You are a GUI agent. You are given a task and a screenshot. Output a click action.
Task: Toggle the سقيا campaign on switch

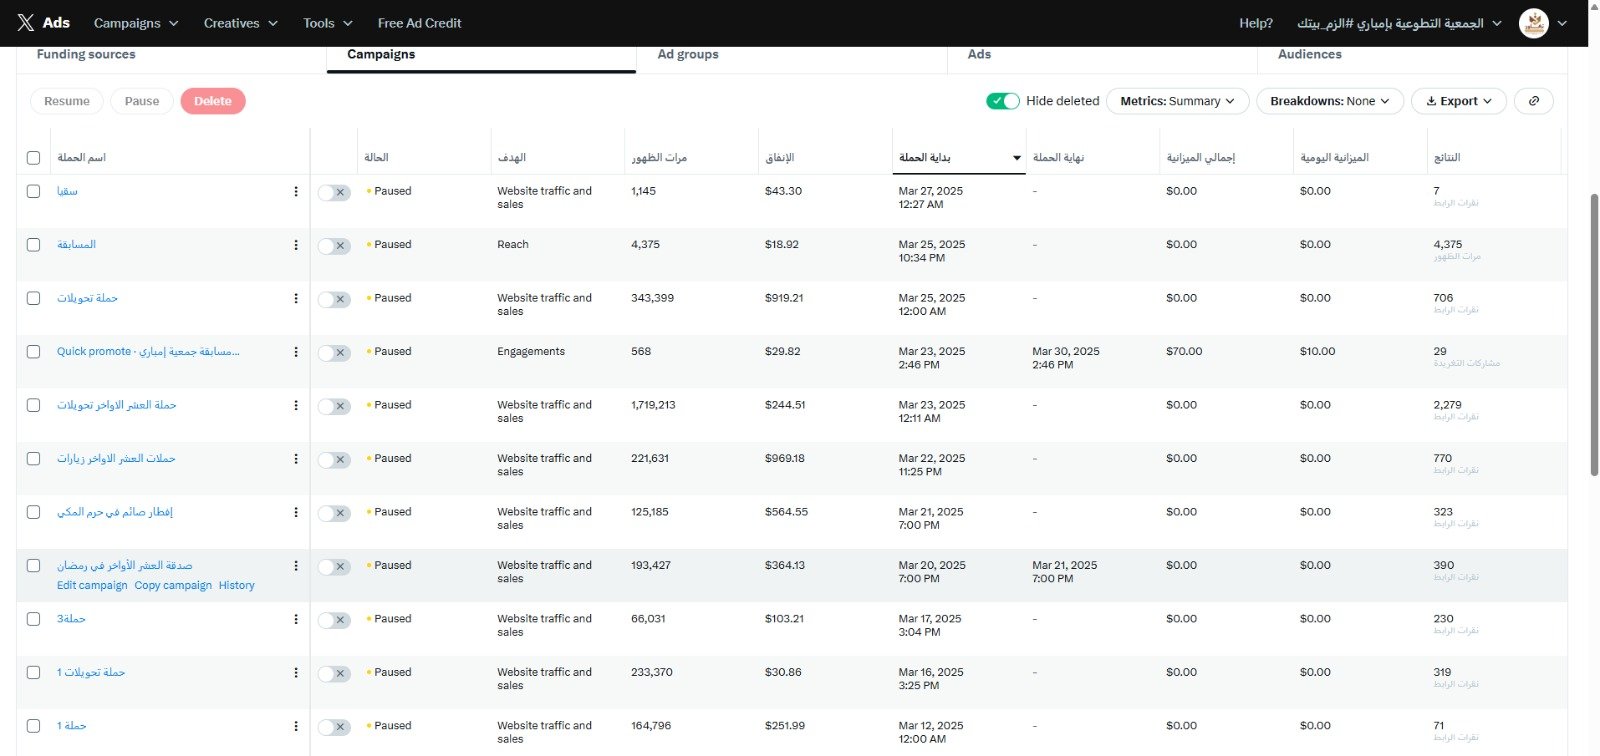click(334, 193)
